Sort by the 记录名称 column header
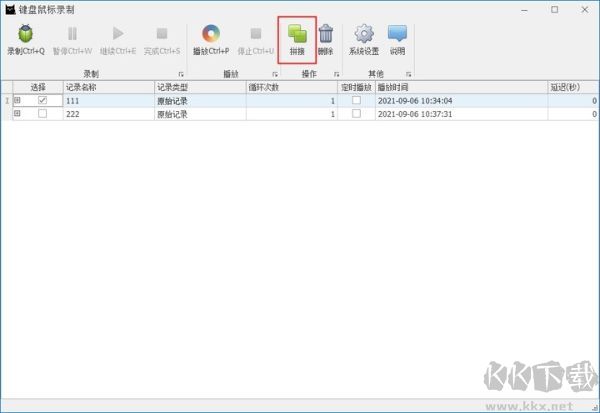The height and width of the screenshot is (413, 600). (109, 87)
